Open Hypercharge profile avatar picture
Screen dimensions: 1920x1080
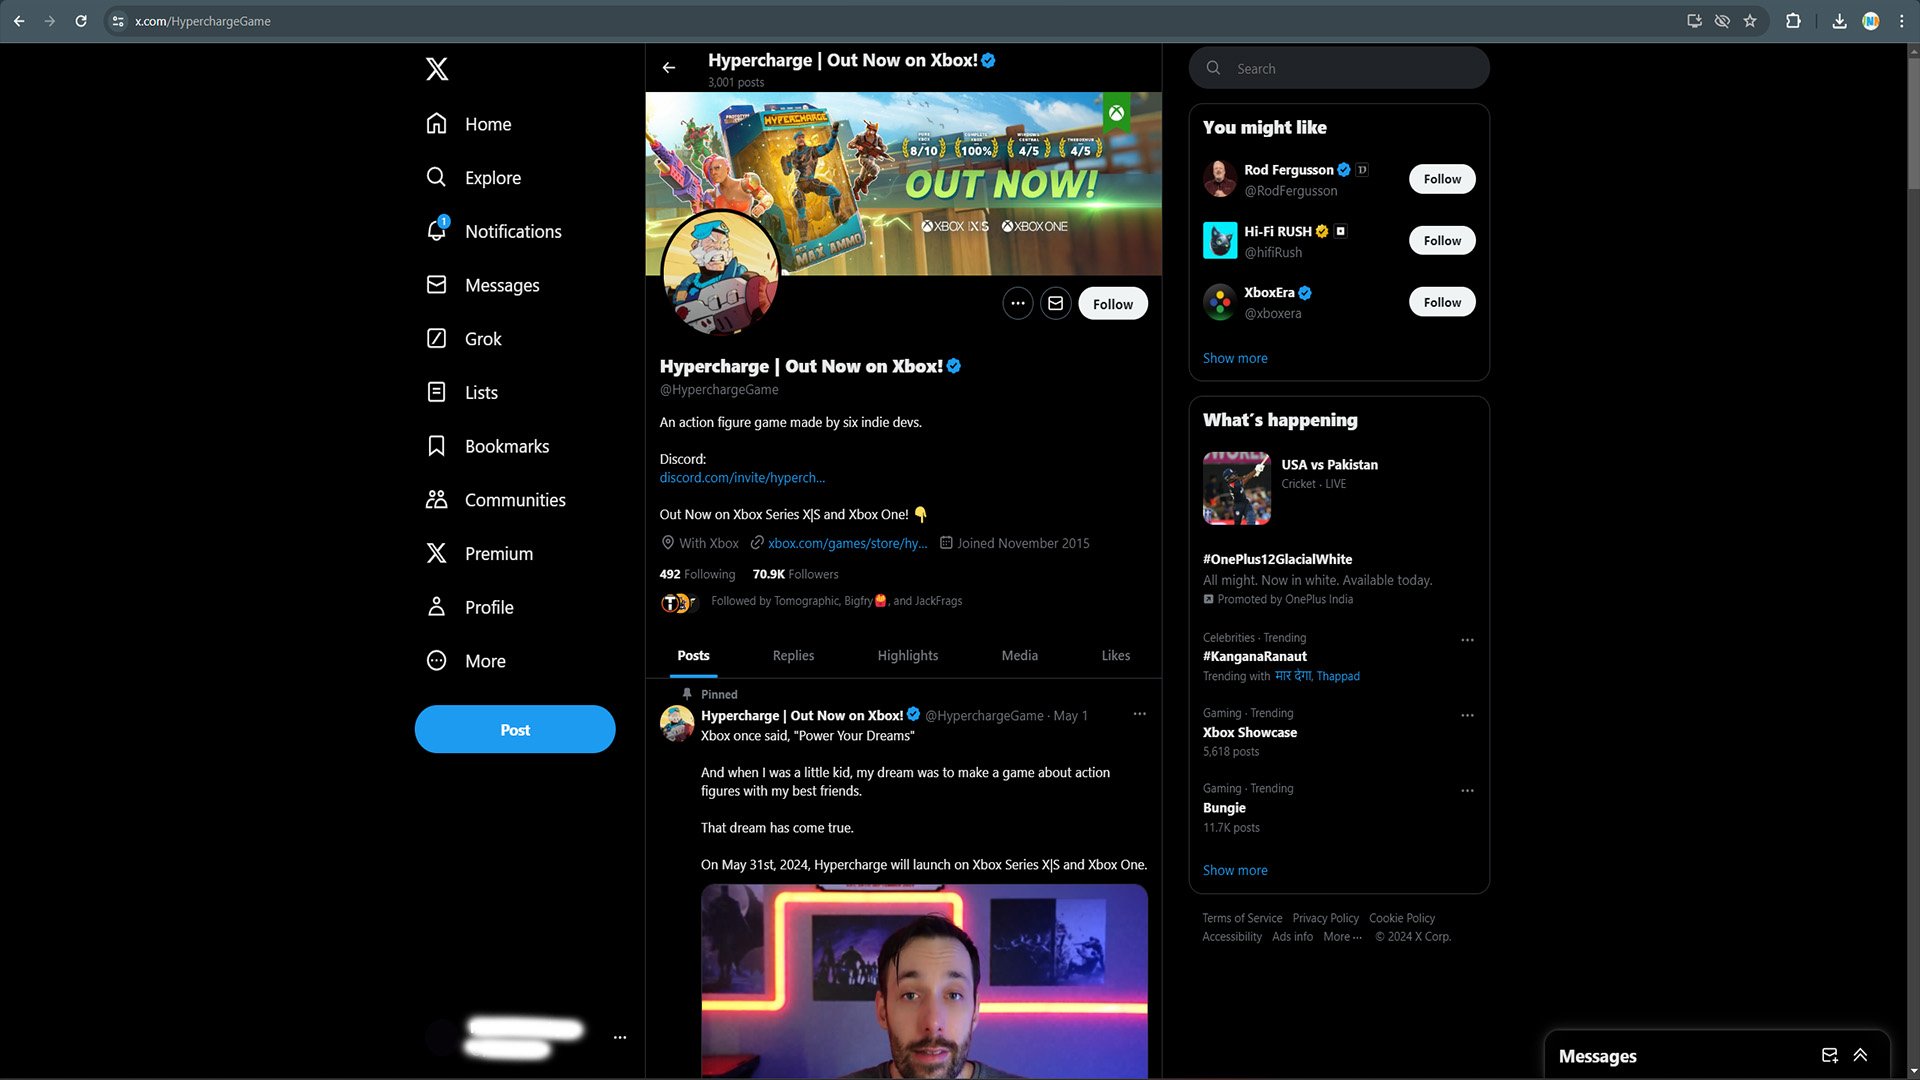pos(720,271)
